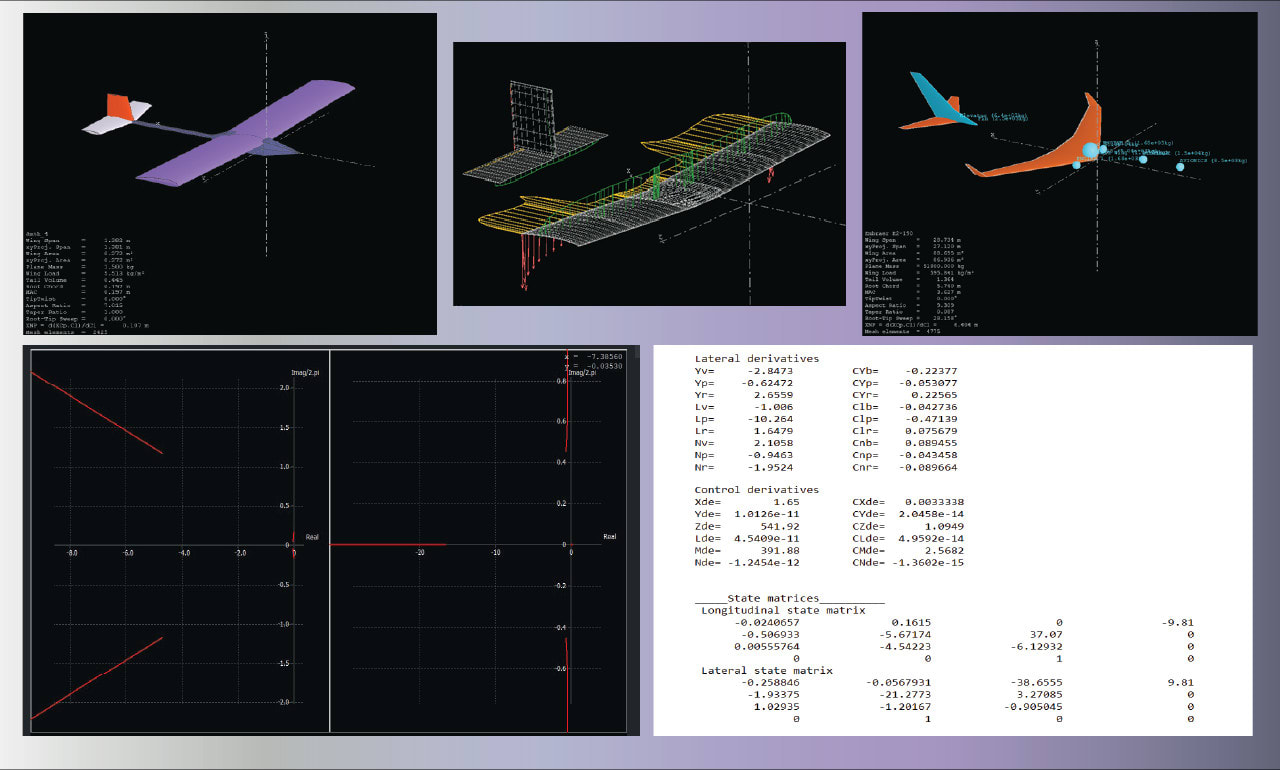Viewport: 1280px width, 770px height.
Task: Click the horizontal red real-axis branch in right plot
Action: pos(390,545)
